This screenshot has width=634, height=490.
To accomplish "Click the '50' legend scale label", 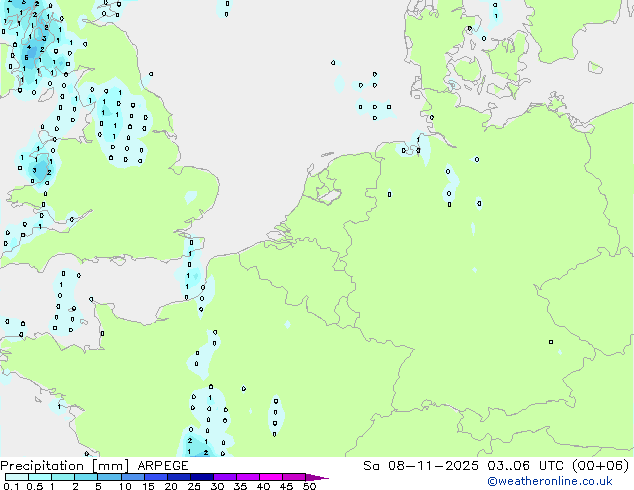I will (x=310, y=486).
